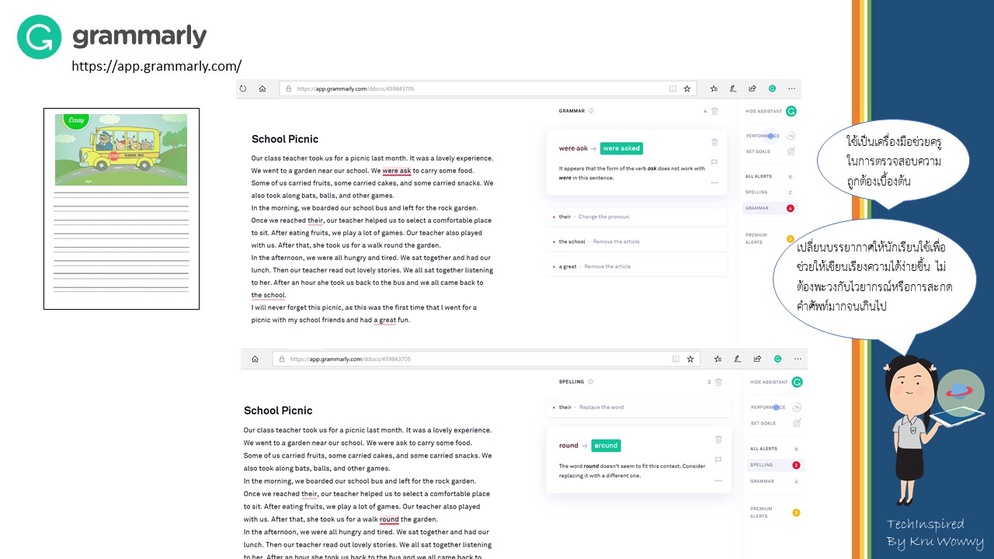The width and height of the screenshot is (994, 559).
Task: Click the info icon next to SPELLING heading
Action: 590,382
